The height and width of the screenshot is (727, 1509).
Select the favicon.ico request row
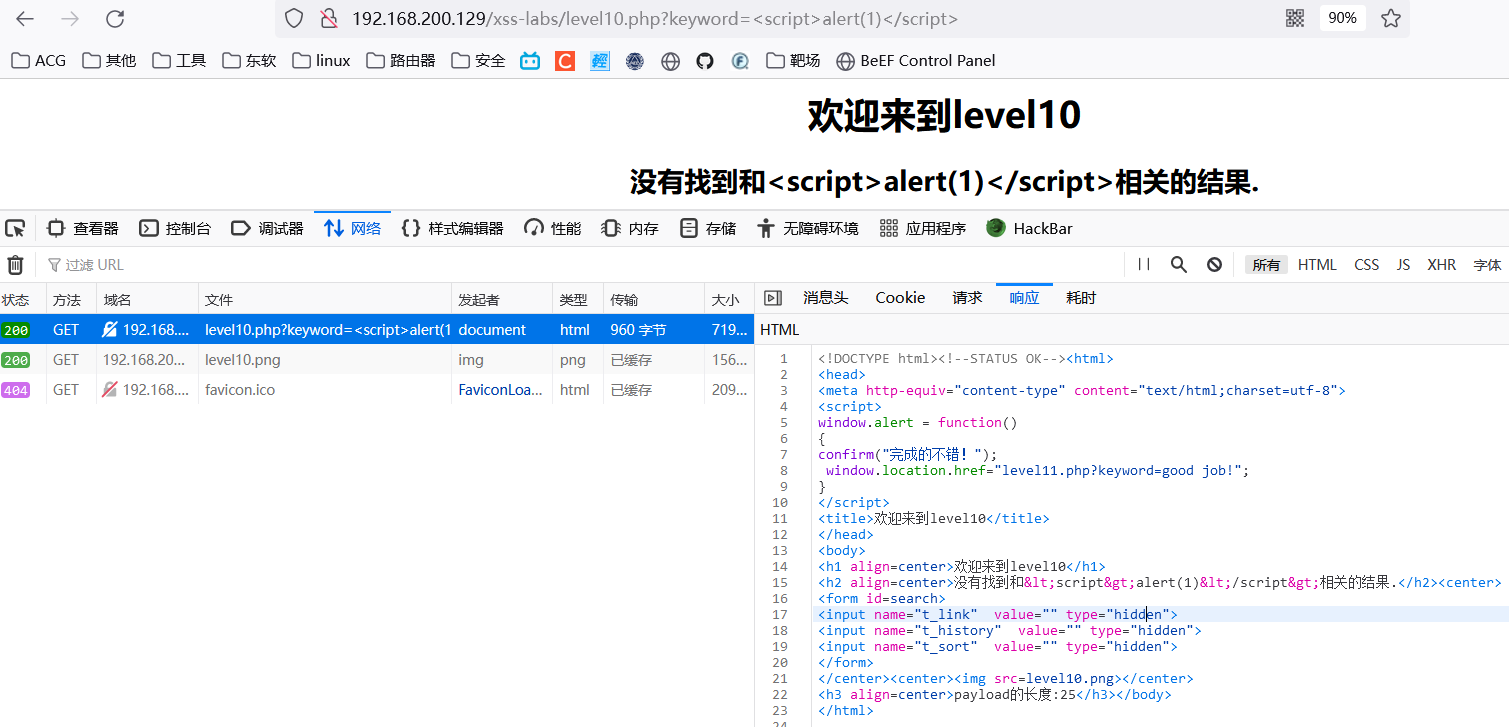(x=377, y=390)
